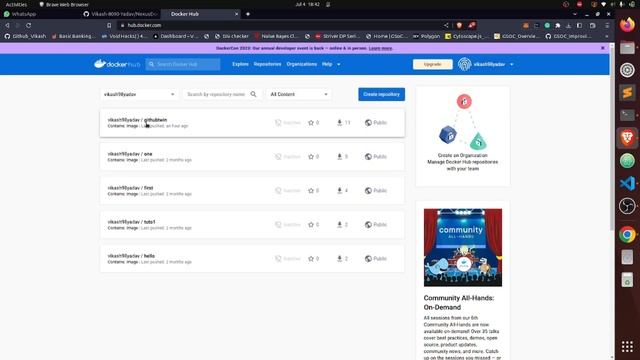Open GitHub_Vikash bookmark

coord(25,36)
